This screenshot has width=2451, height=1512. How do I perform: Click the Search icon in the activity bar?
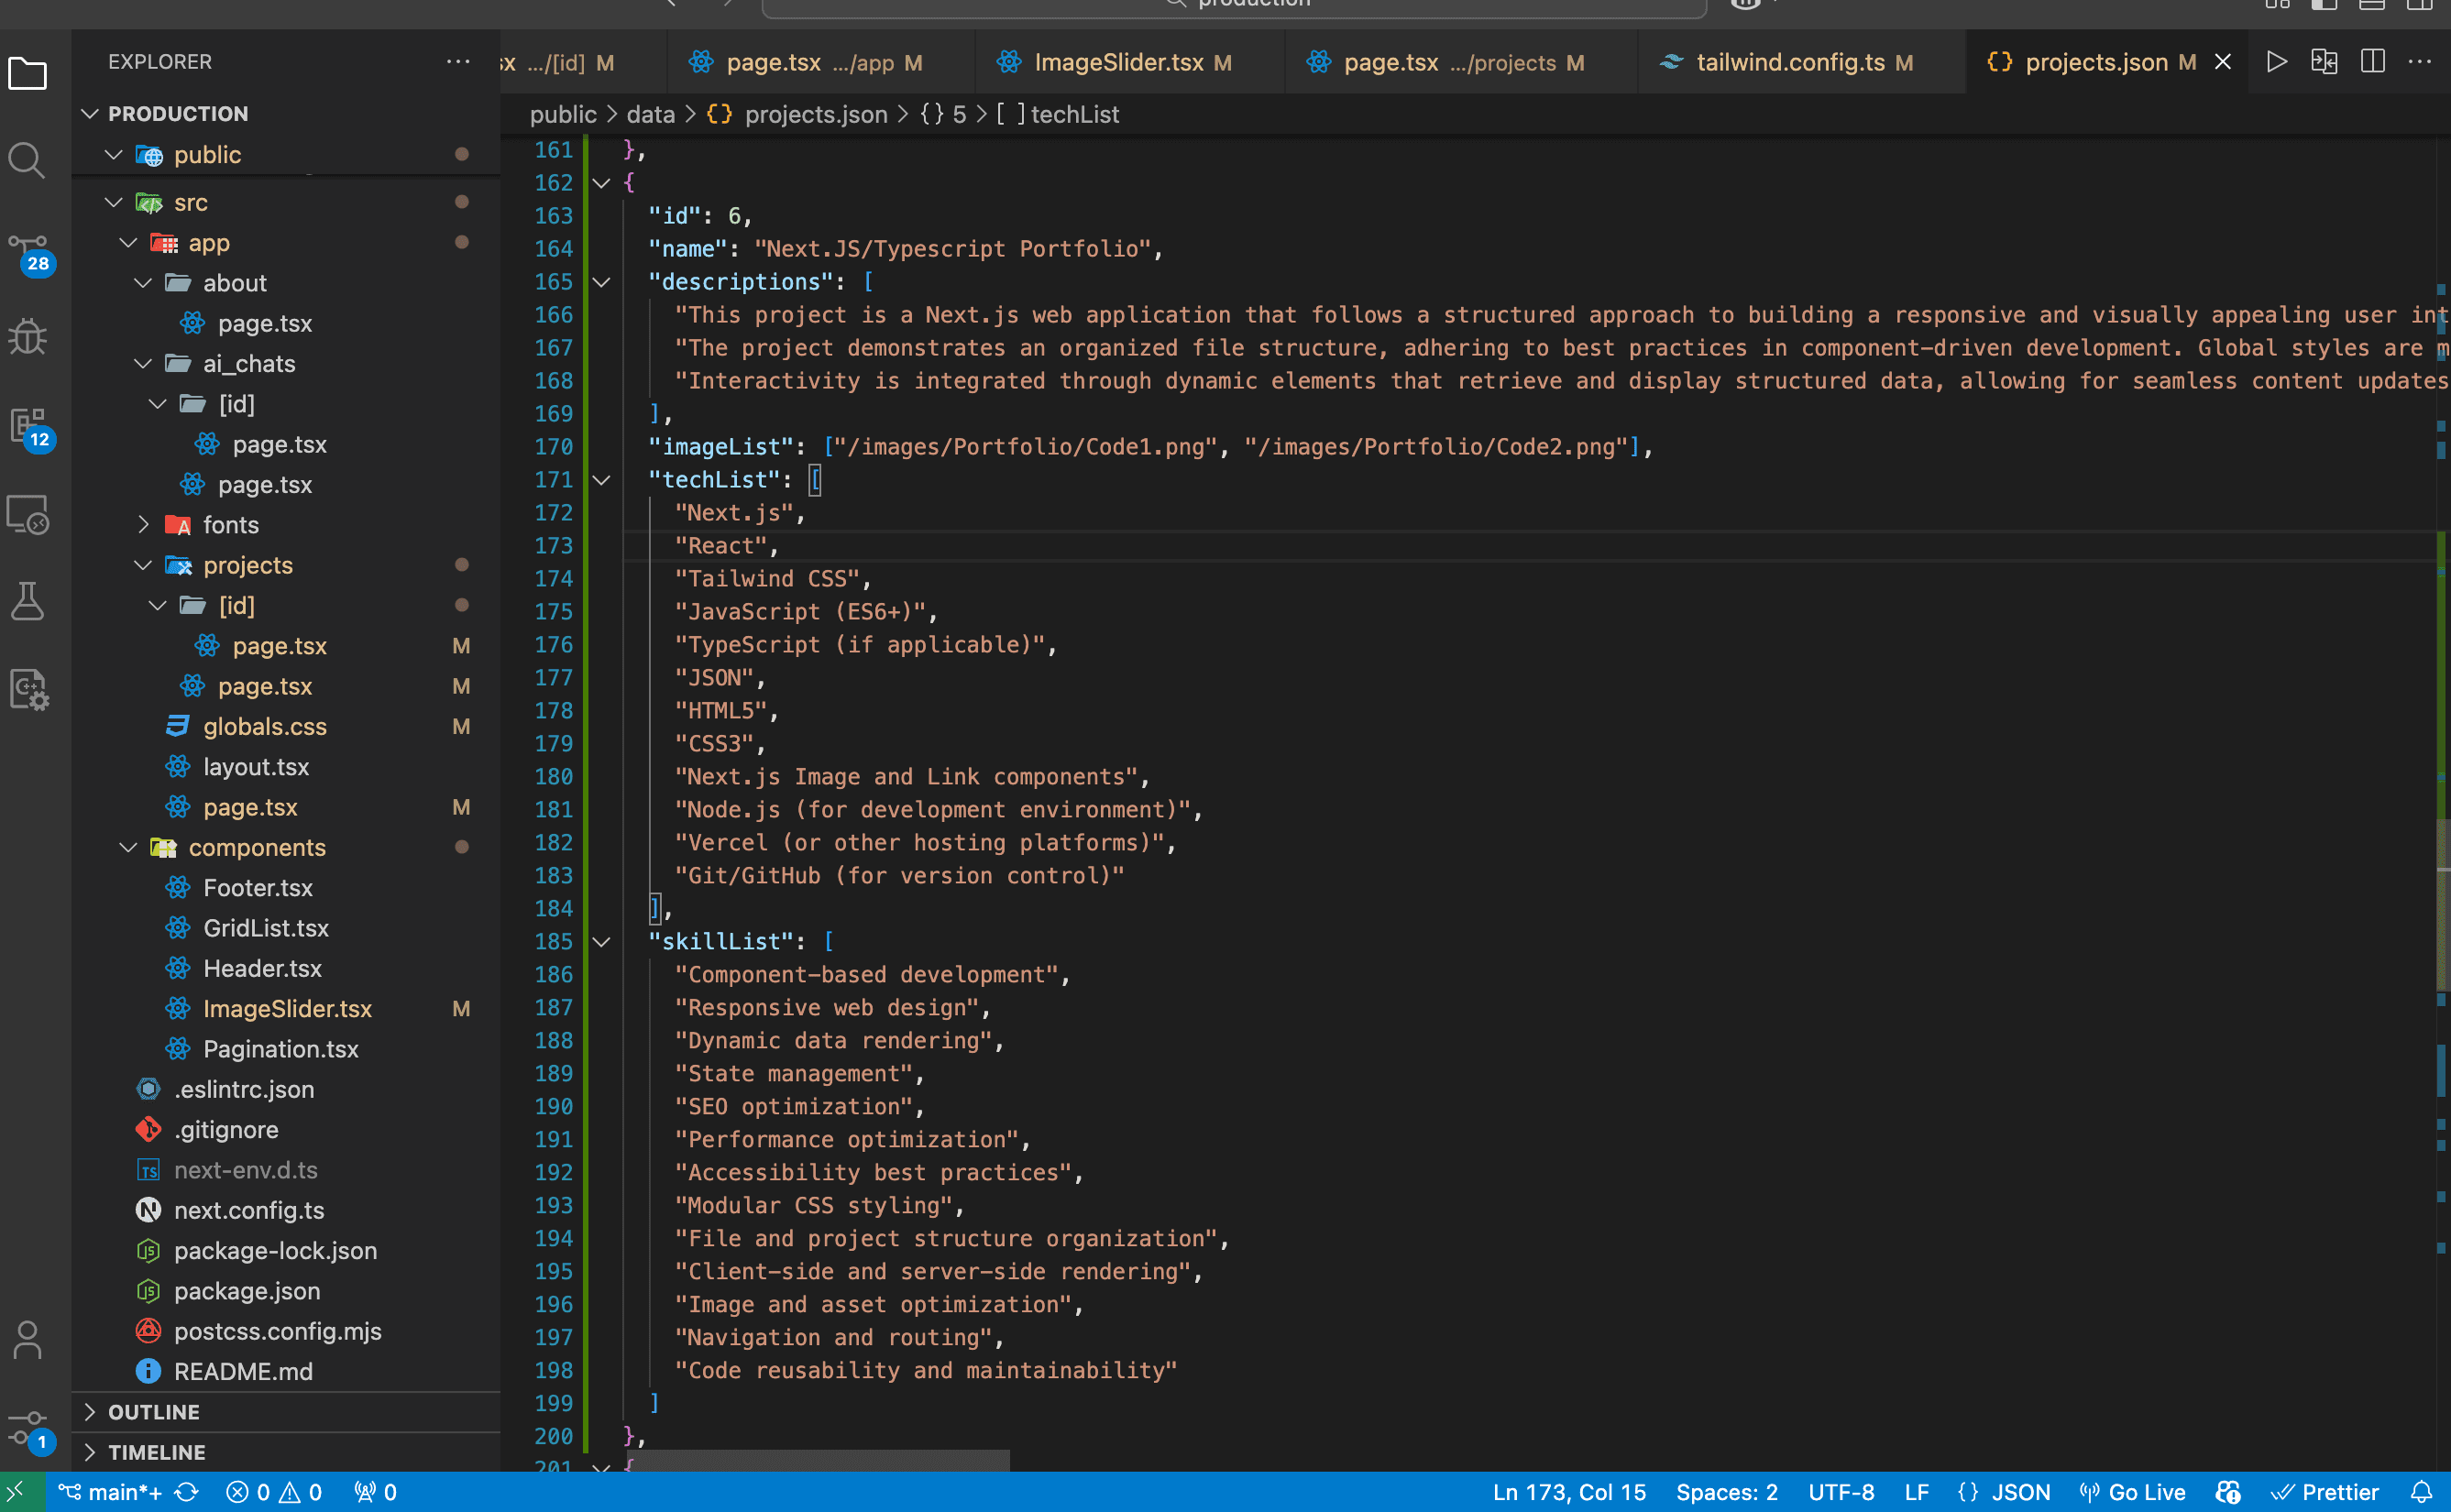click(27, 156)
